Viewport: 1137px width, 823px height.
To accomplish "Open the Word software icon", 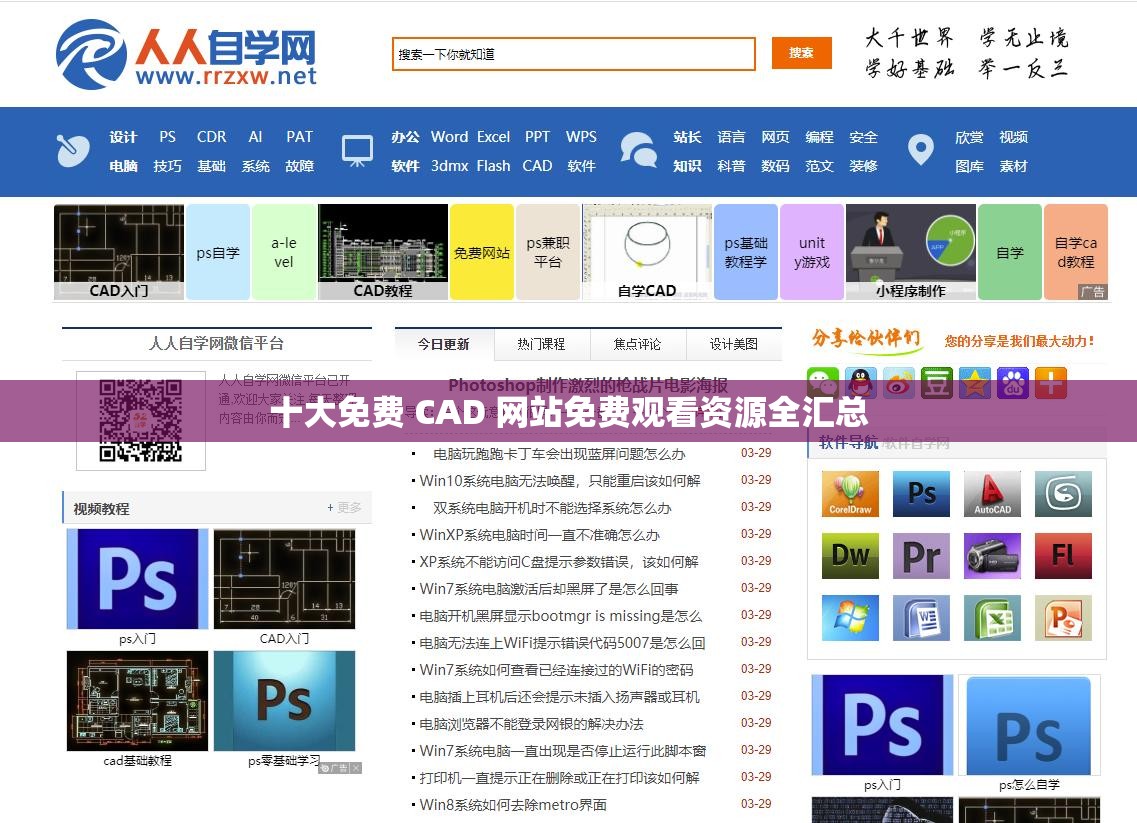I will pyautogui.click(x=920, y=618).
